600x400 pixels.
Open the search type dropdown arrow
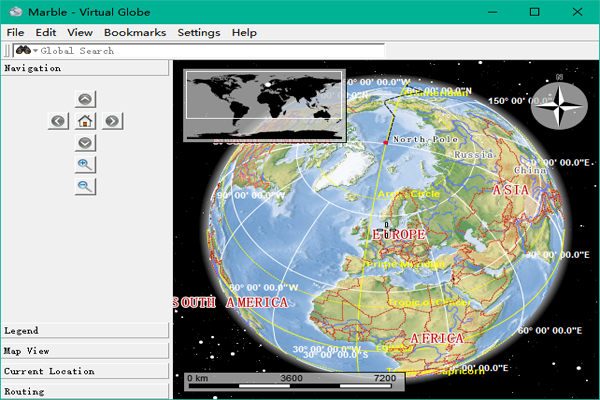pyautogui.click(x=35, y=51)
